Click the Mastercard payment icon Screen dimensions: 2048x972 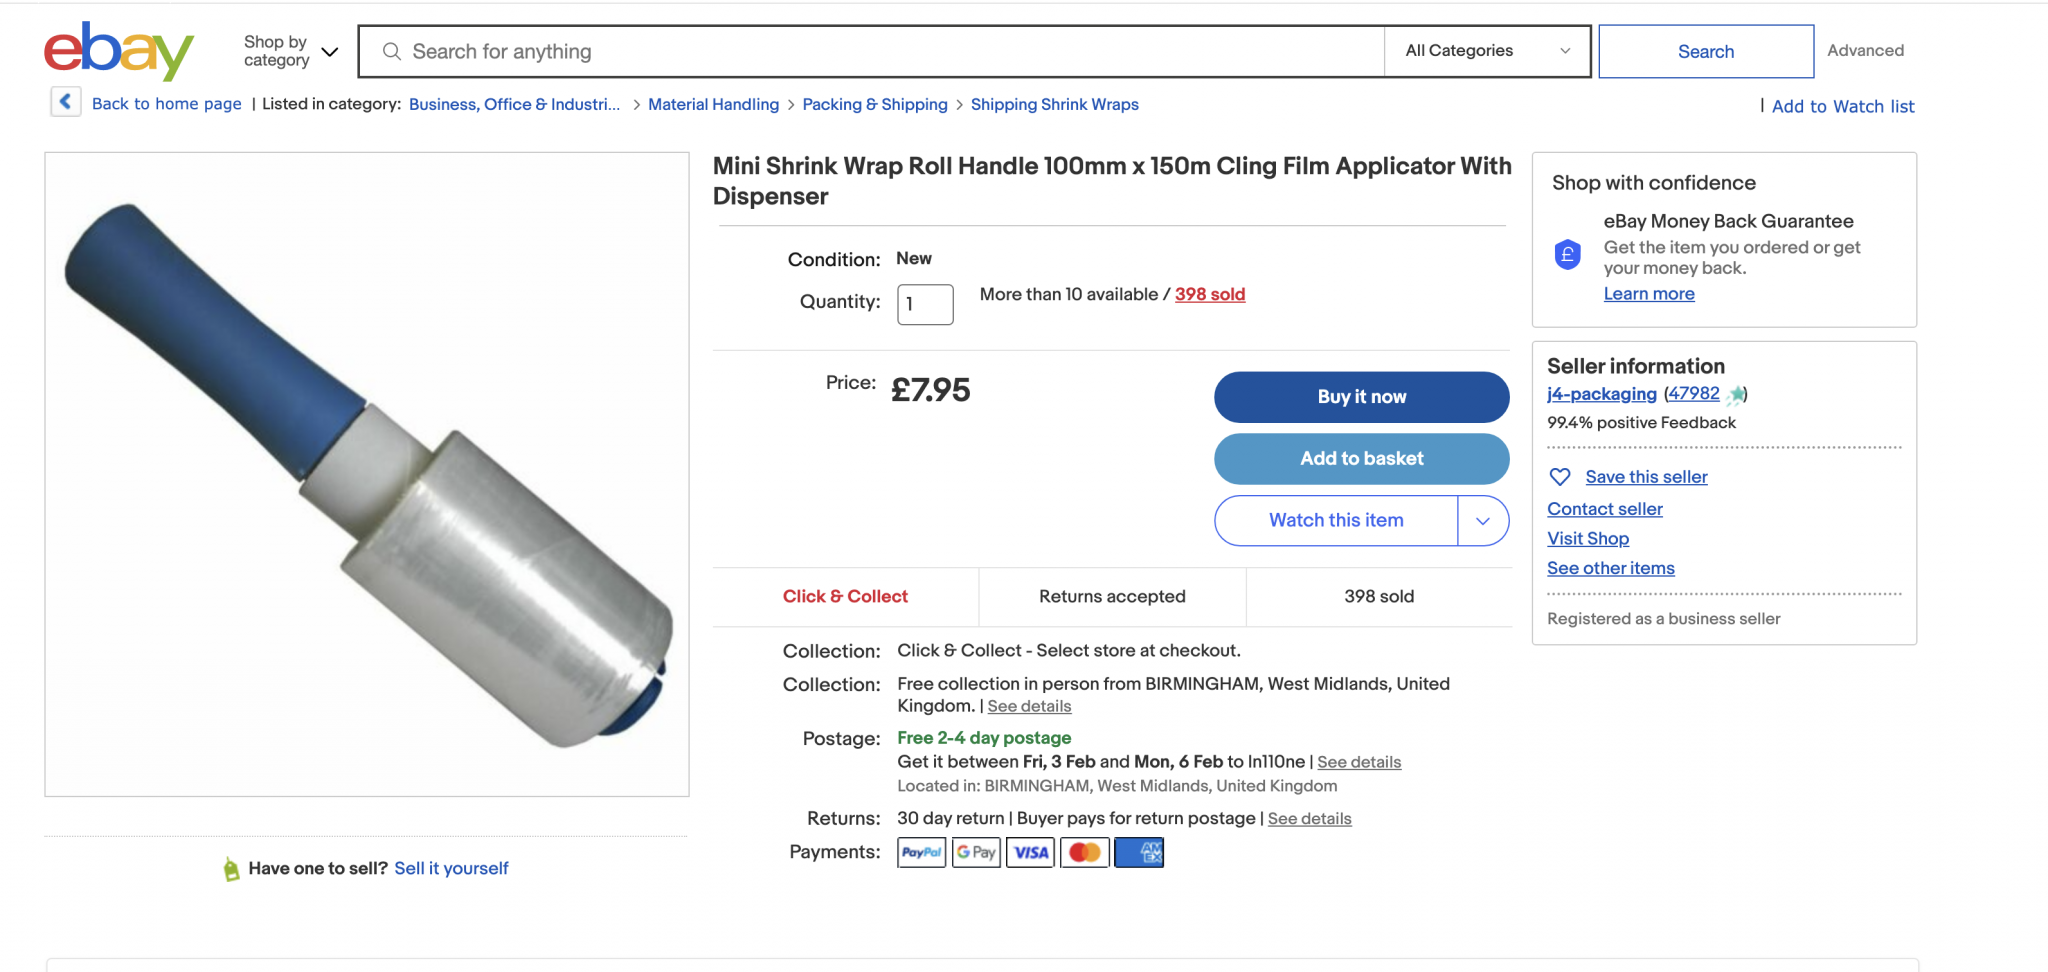click(x=1084, y=852)
